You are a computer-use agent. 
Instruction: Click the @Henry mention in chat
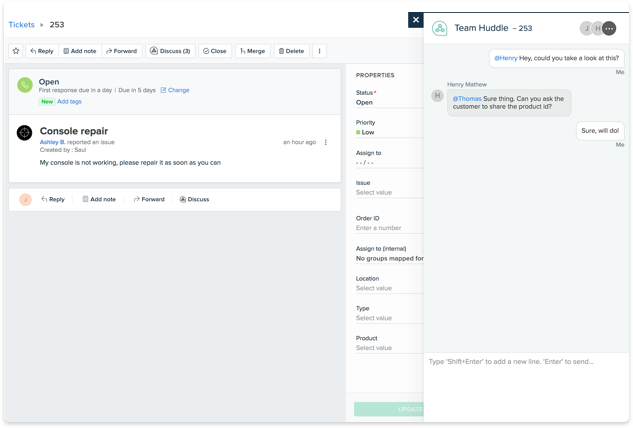[x=506, y=58]
